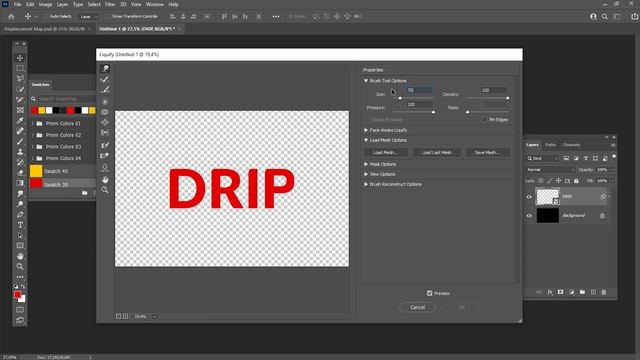
Task: Click the red foreground color swatch
Action: [x=18, y=295]
